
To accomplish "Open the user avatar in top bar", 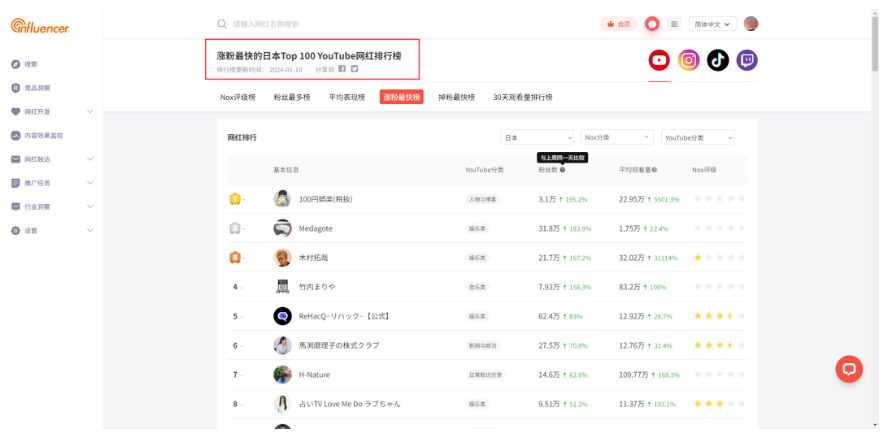I will (x=751, y=24).
